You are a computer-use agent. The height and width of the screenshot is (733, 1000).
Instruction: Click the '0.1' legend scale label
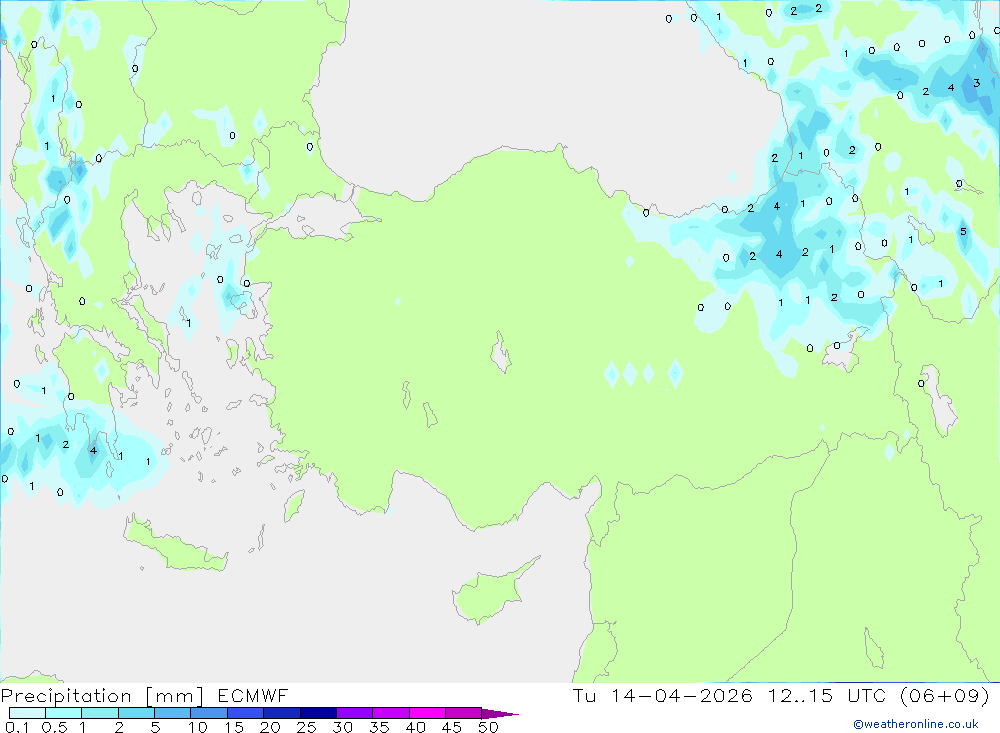pyautogui.click(x=17, y=727)
